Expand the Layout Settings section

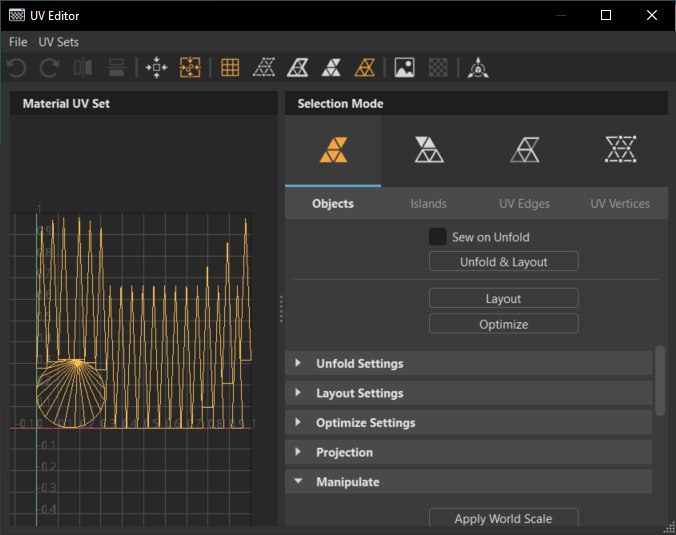469,393
